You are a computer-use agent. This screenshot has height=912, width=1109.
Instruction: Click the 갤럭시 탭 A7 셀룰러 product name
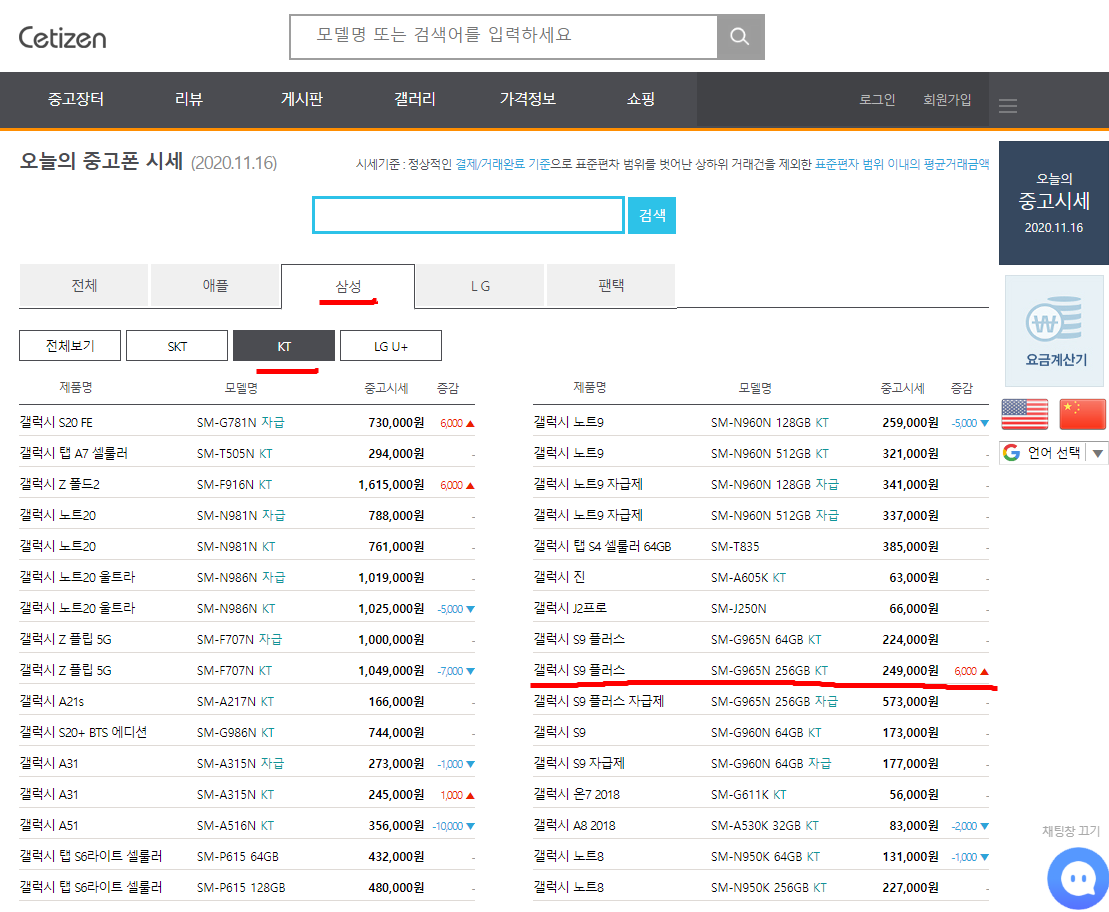click(74, 454)
